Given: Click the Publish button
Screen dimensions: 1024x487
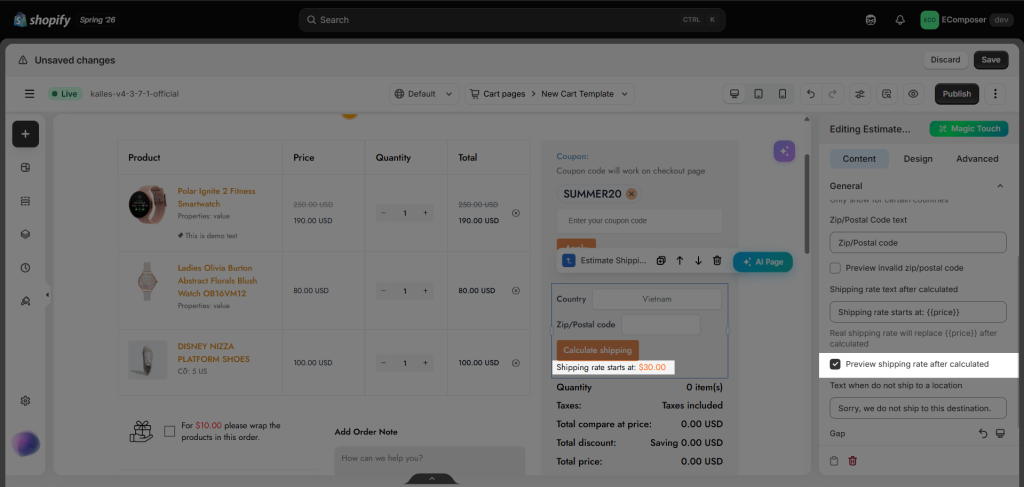Looking at the screenshot, I should (957, 94).
